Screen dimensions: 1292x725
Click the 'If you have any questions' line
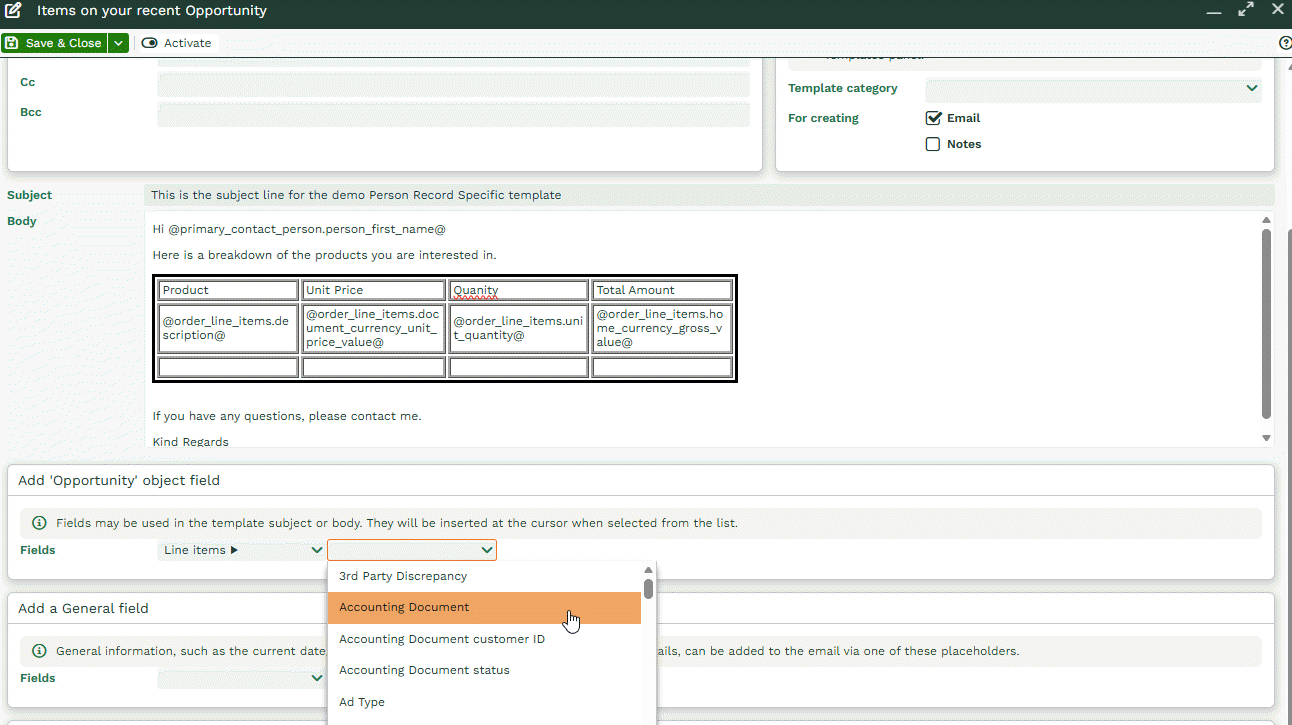287,416
